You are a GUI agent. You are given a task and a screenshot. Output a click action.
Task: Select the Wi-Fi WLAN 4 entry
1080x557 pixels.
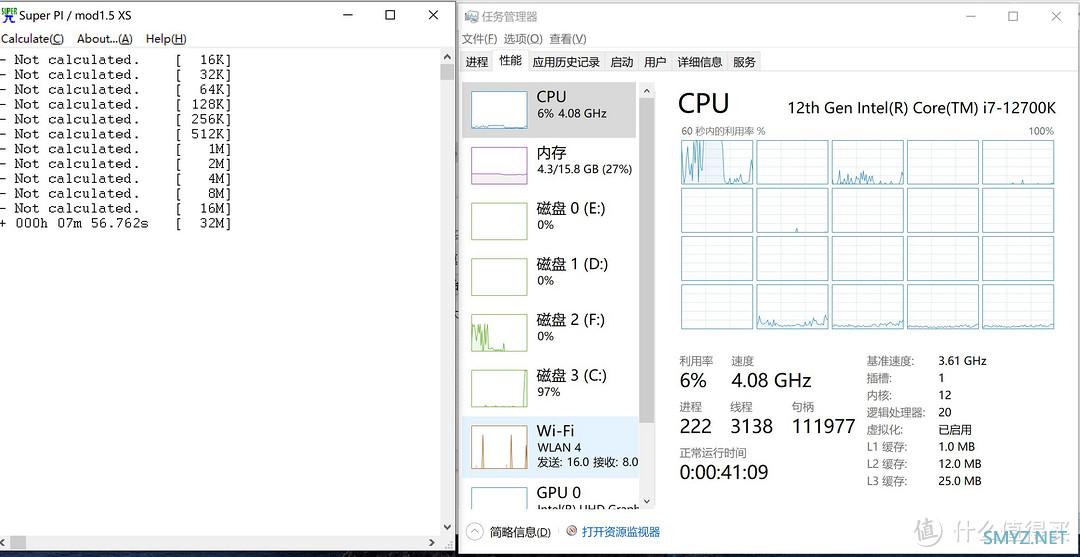549,447
